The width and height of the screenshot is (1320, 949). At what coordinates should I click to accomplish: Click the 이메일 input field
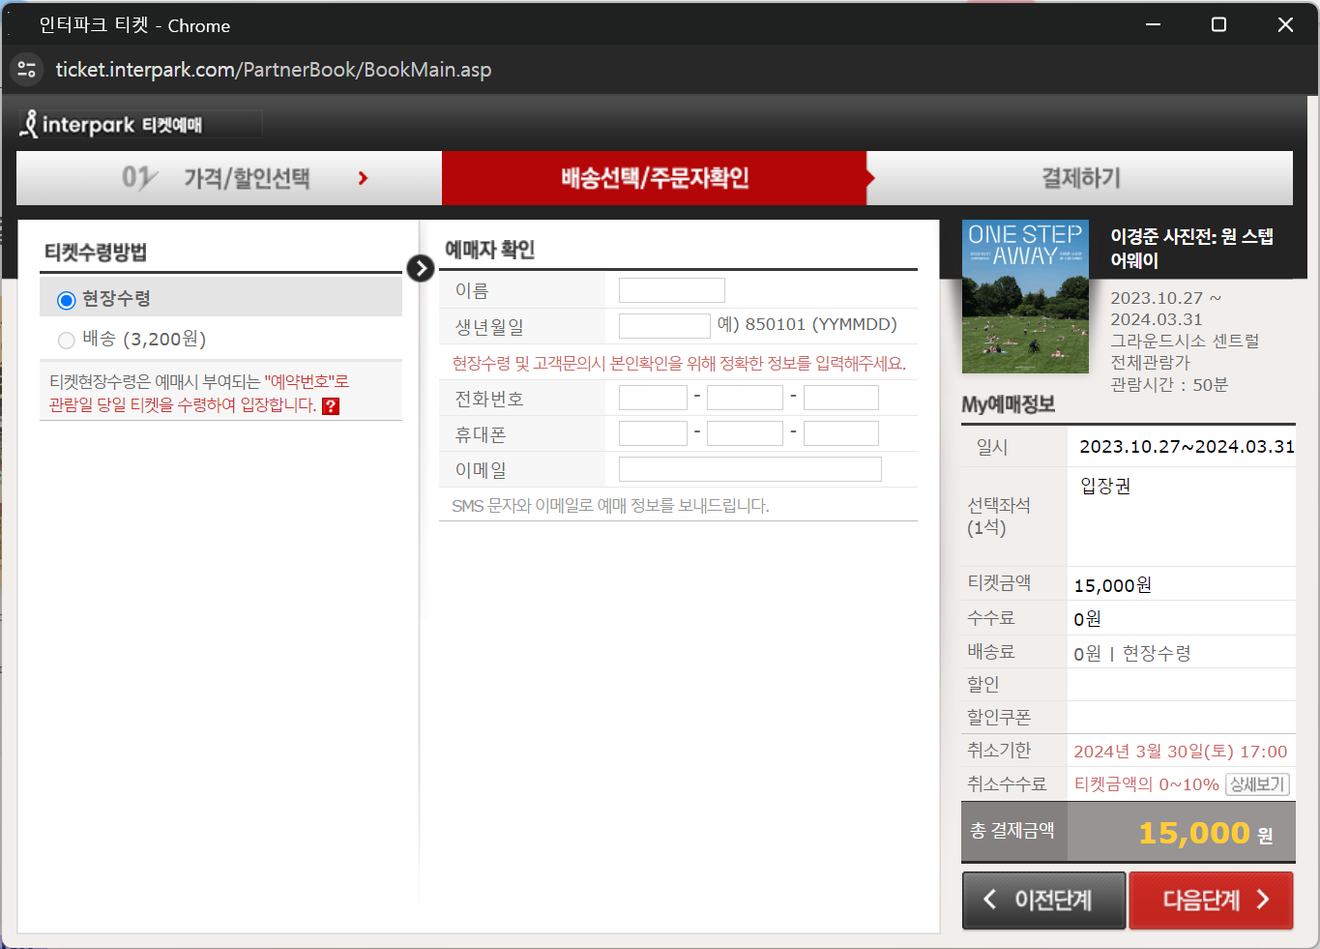tap(750, 469)
